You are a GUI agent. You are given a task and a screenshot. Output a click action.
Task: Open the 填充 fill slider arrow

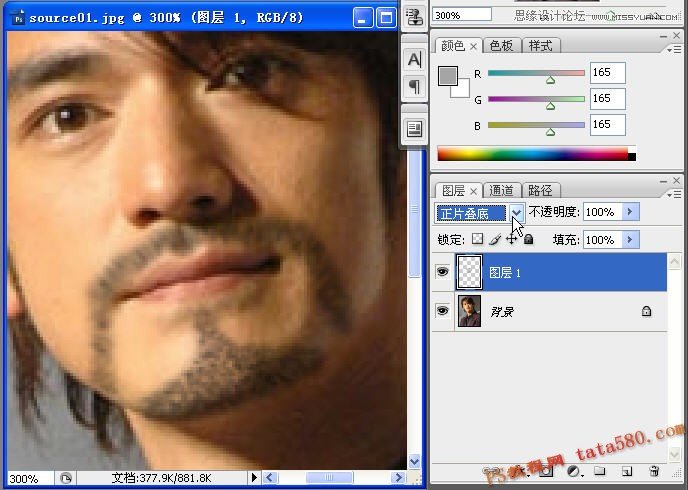(x=630, y=240)
